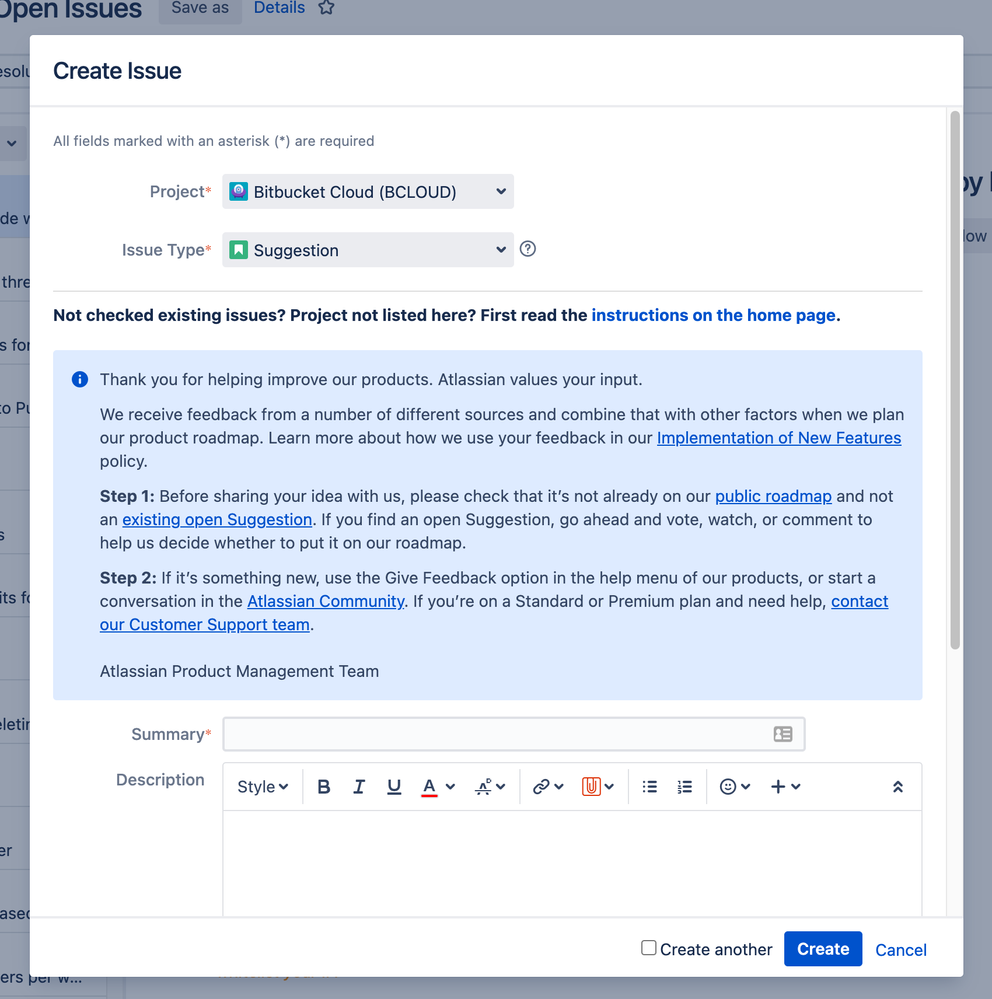Open existing open Suggestion link
The image size is (992, 999).
pyautogui.click(x=217, y=520)
